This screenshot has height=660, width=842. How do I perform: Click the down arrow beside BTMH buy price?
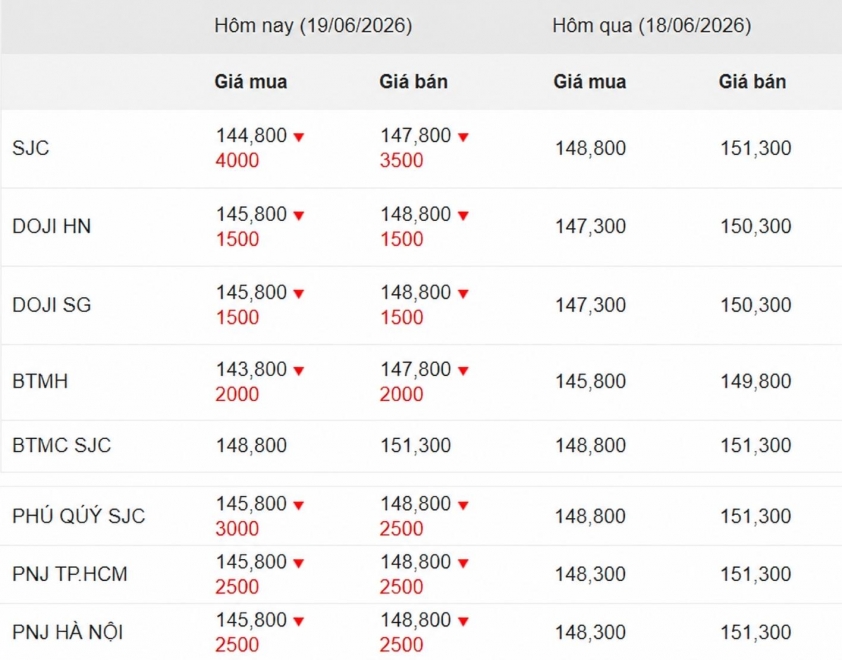click(x=299, y=371)
